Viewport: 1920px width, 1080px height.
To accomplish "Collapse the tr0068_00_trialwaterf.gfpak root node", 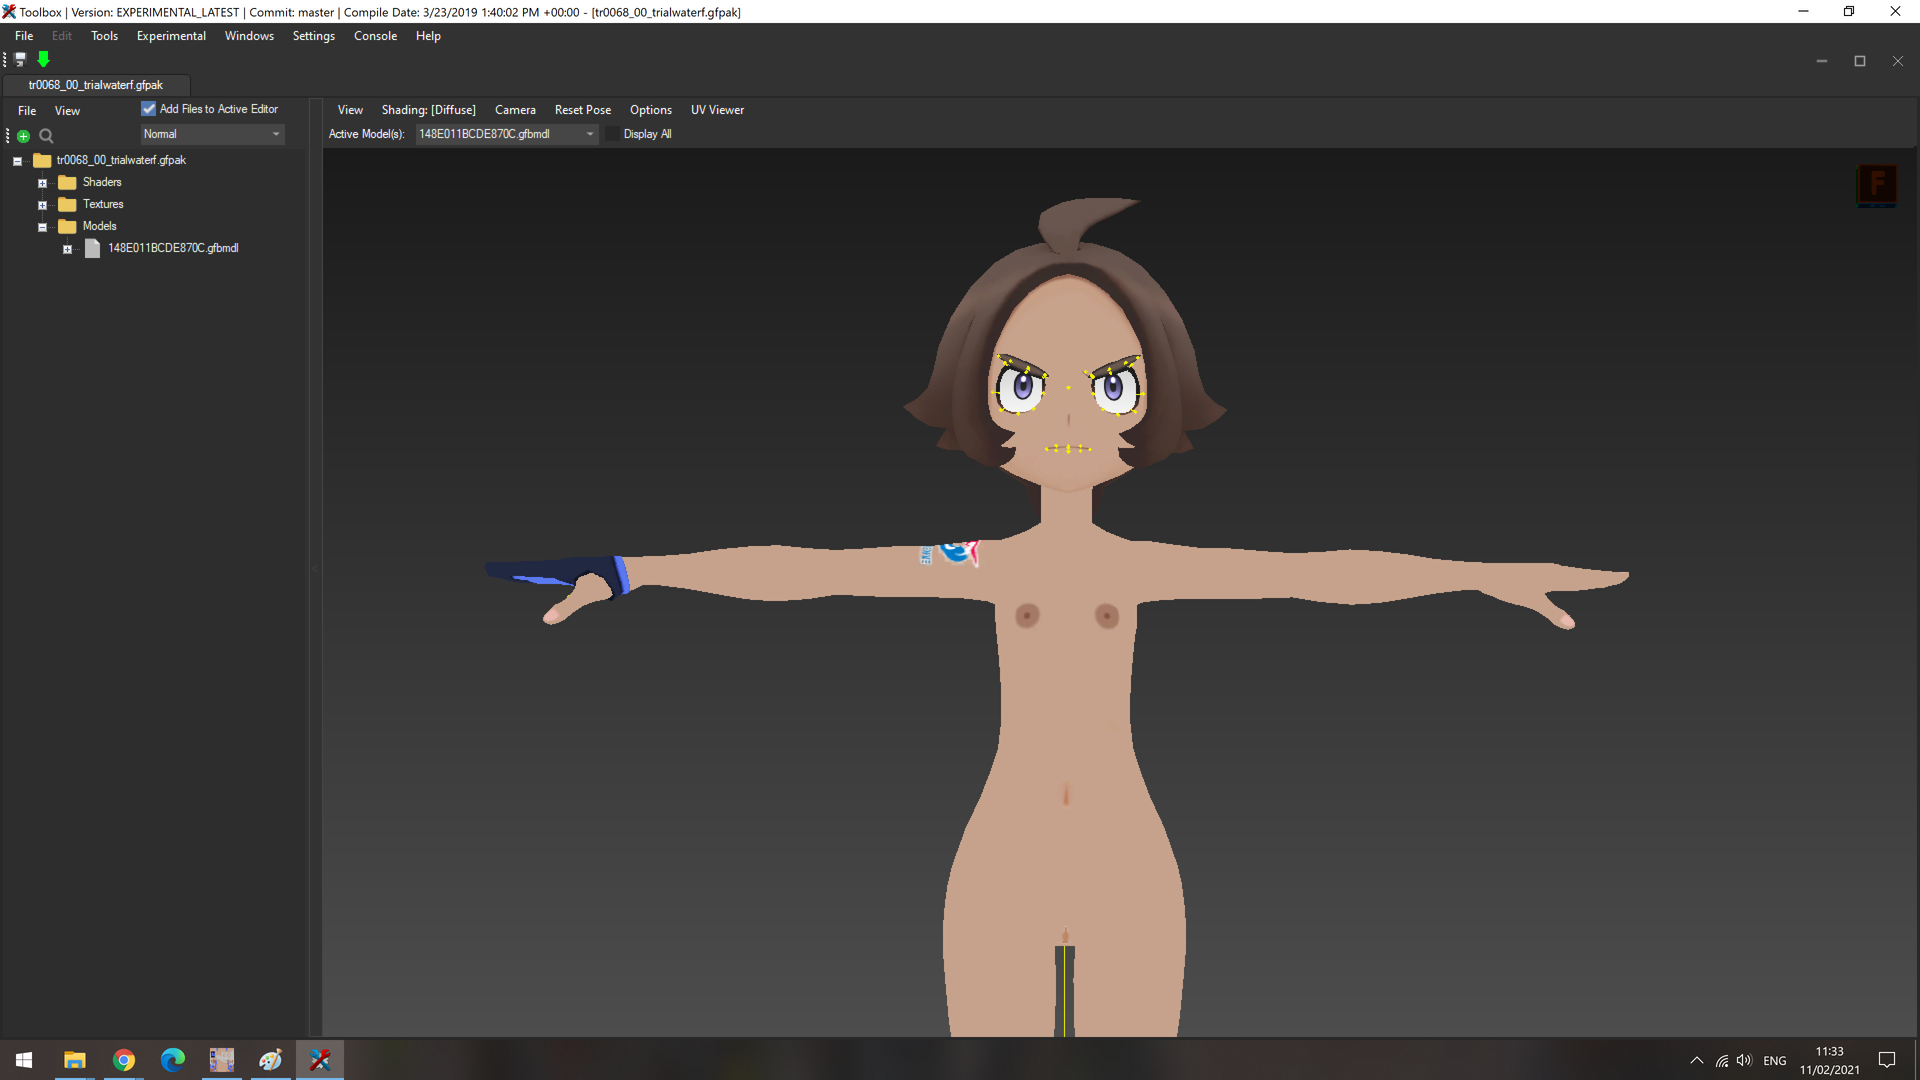I will pyautogui.click(x=18, y=161).
